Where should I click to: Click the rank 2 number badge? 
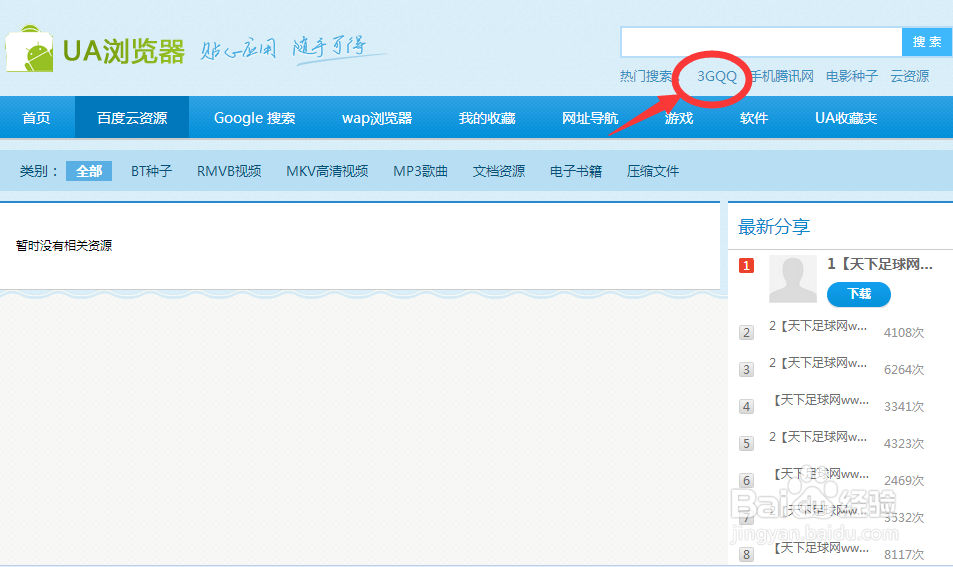click(x=746, y=332)
